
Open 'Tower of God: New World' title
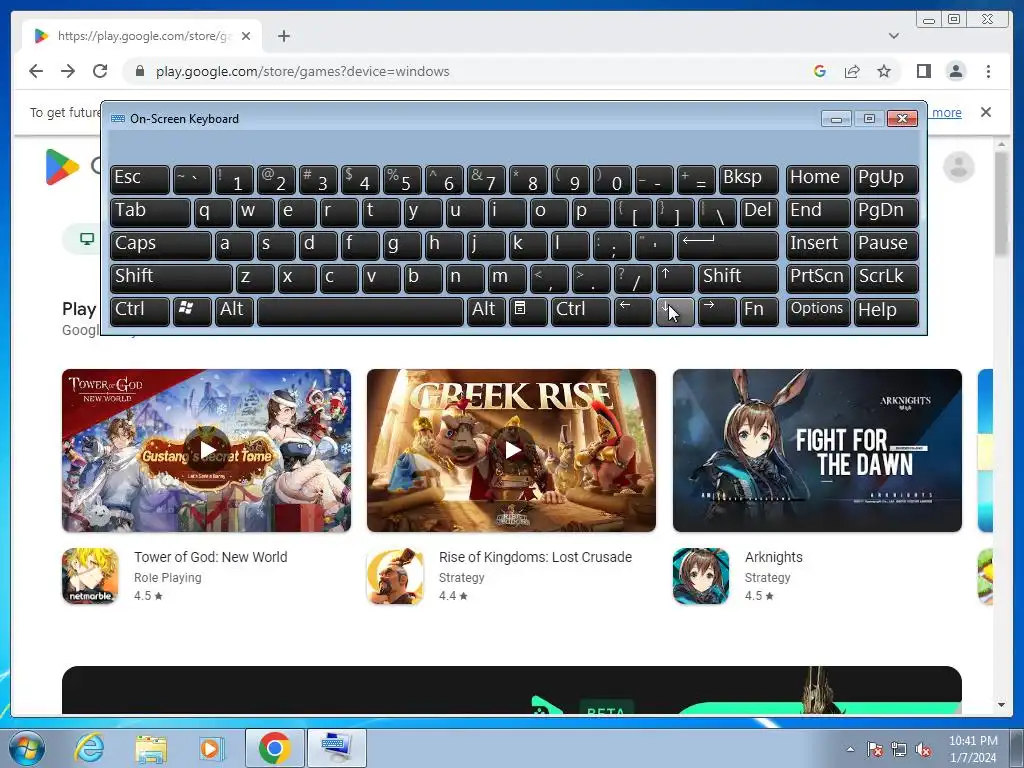(x=210, y=557)
